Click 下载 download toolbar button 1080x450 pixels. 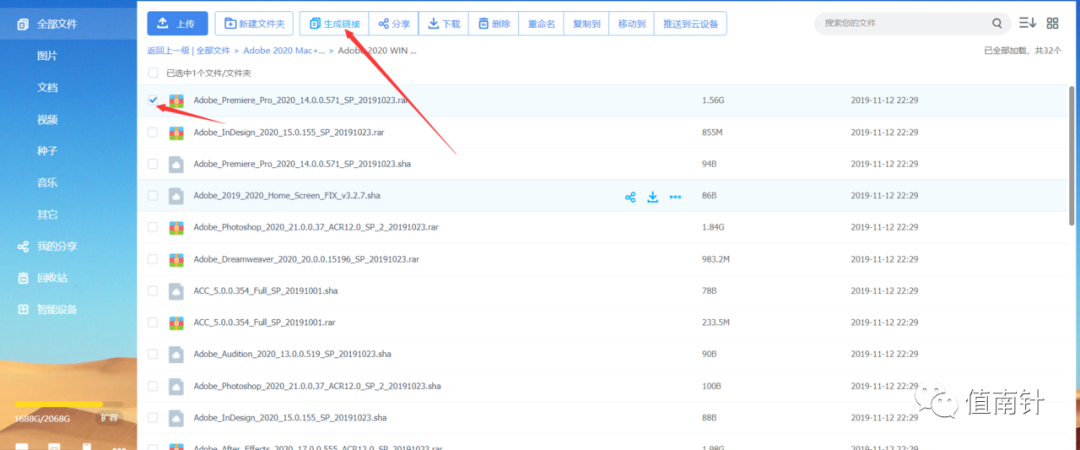tap(444, 23)
